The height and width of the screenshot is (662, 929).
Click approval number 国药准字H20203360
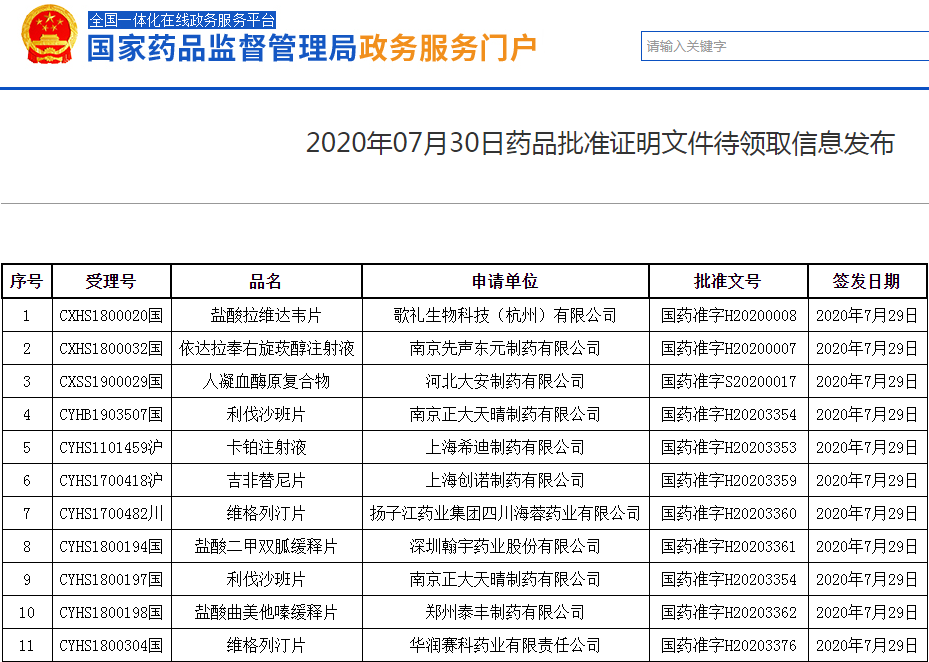pyautogui.click(x=729, y=513)
